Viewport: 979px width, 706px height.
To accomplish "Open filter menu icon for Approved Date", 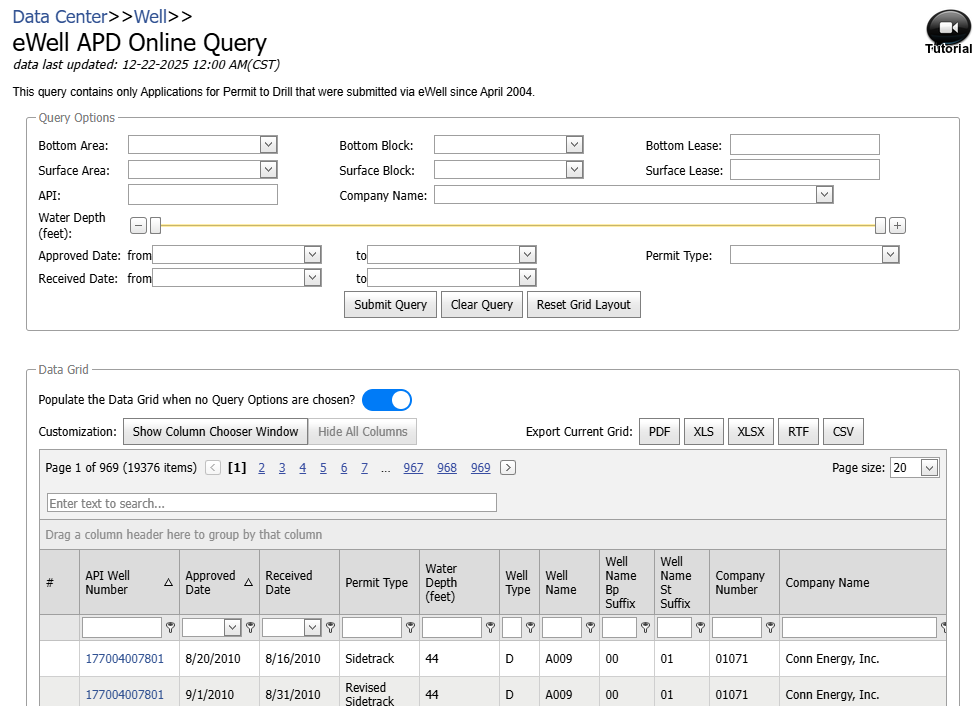I will tap(250, 627).
